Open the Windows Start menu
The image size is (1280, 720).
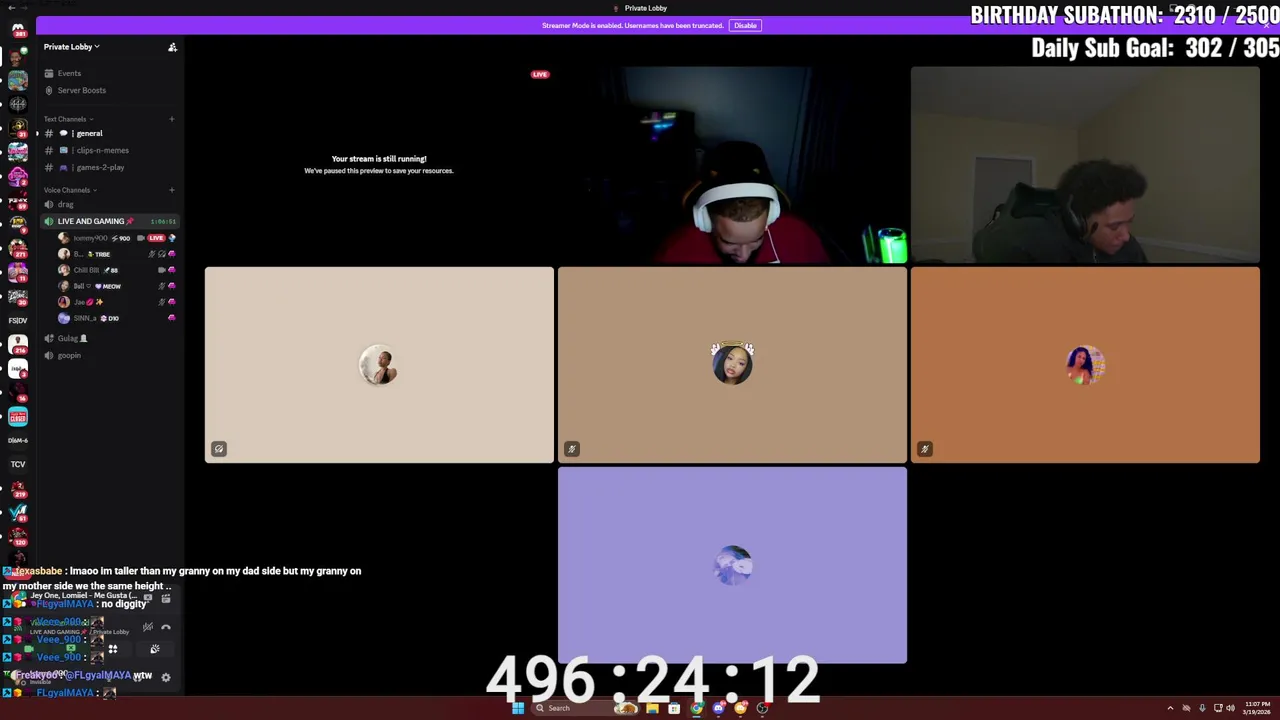pos(518,708)
